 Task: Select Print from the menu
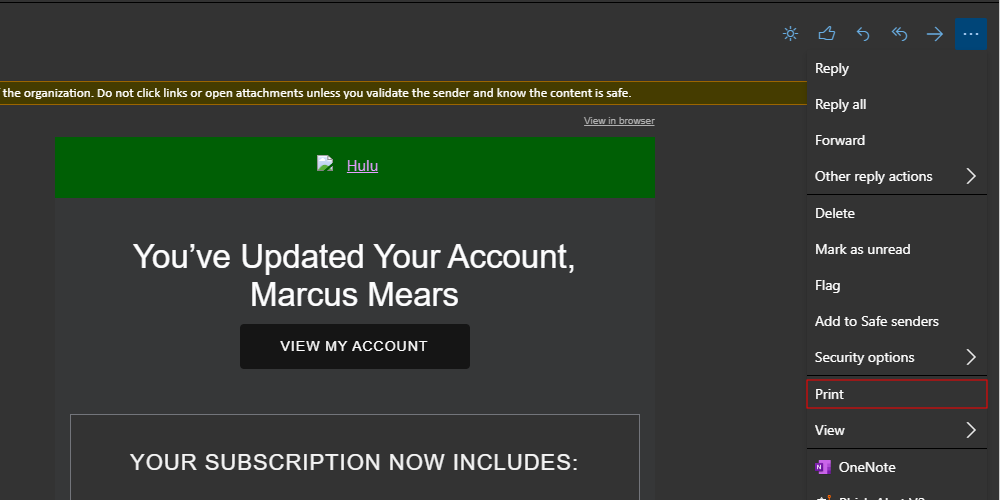(830, 394)
